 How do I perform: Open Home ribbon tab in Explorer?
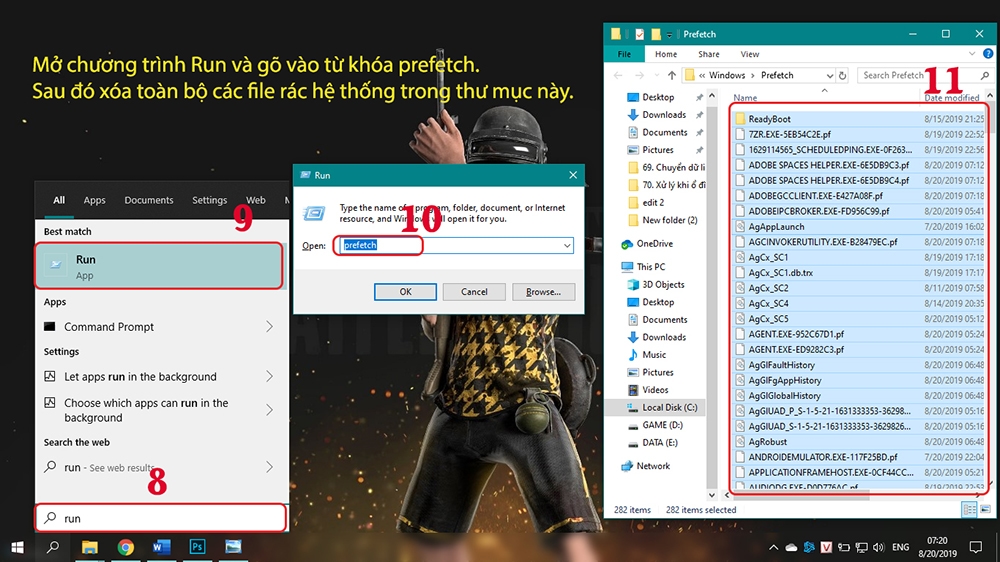click(666, 54)
